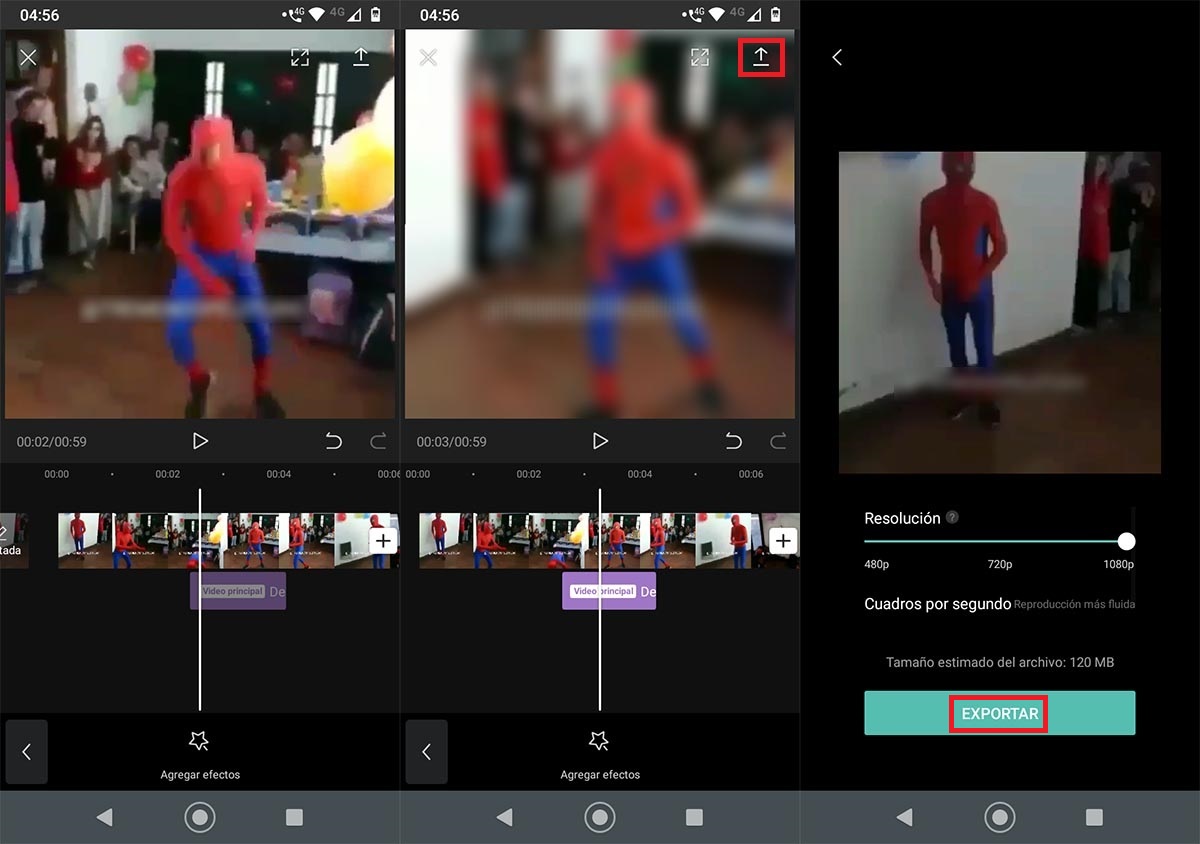Viewport: 1200px width, 844px height.
Task: Tap the export arrow icon highlighted in red
Action: pyautogui.click(x=761, y=57)
